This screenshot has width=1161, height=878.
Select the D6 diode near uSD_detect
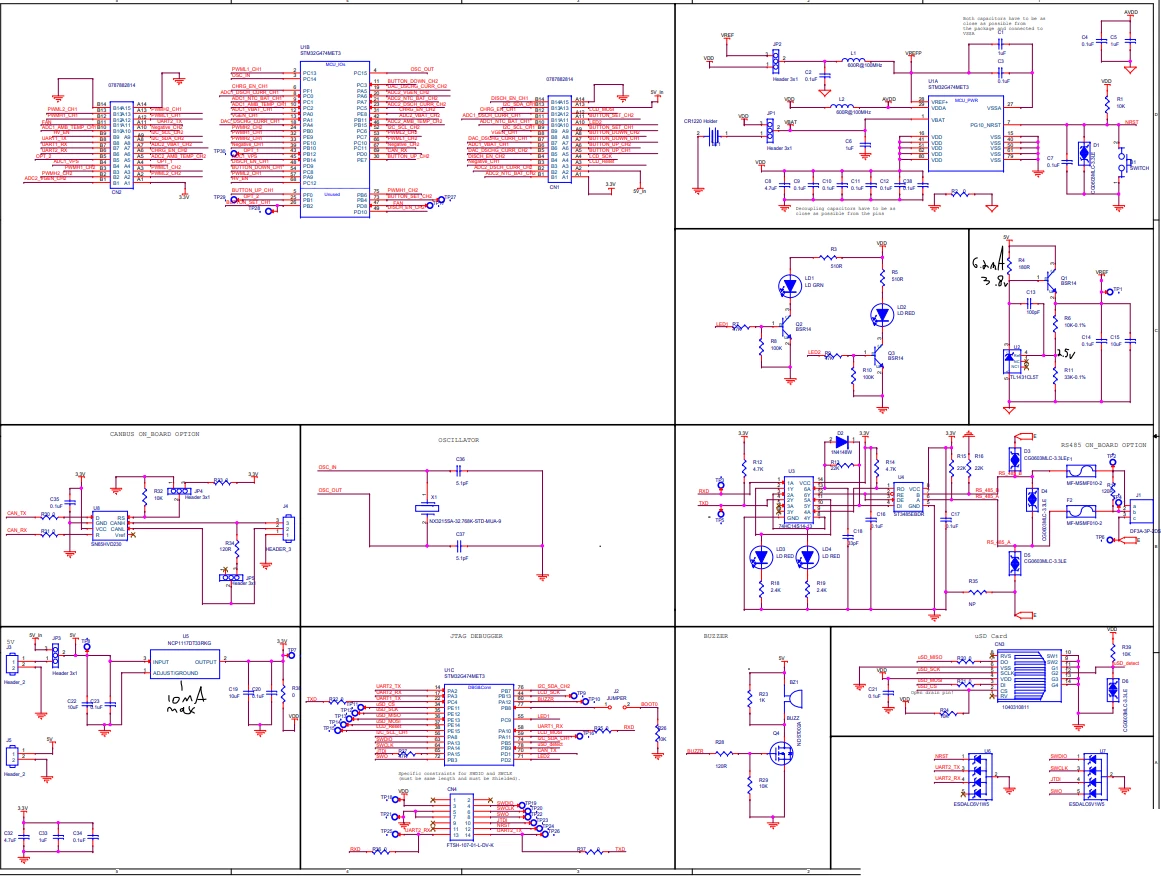click(1112, 689)
